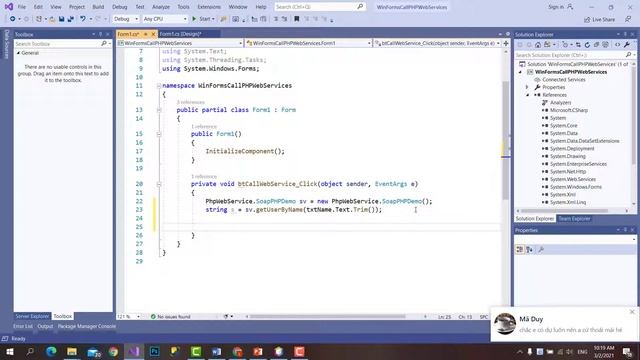Open the Visual Studio taskbar icon
This screenshot has height=360, width=640.
coord(134,351)
